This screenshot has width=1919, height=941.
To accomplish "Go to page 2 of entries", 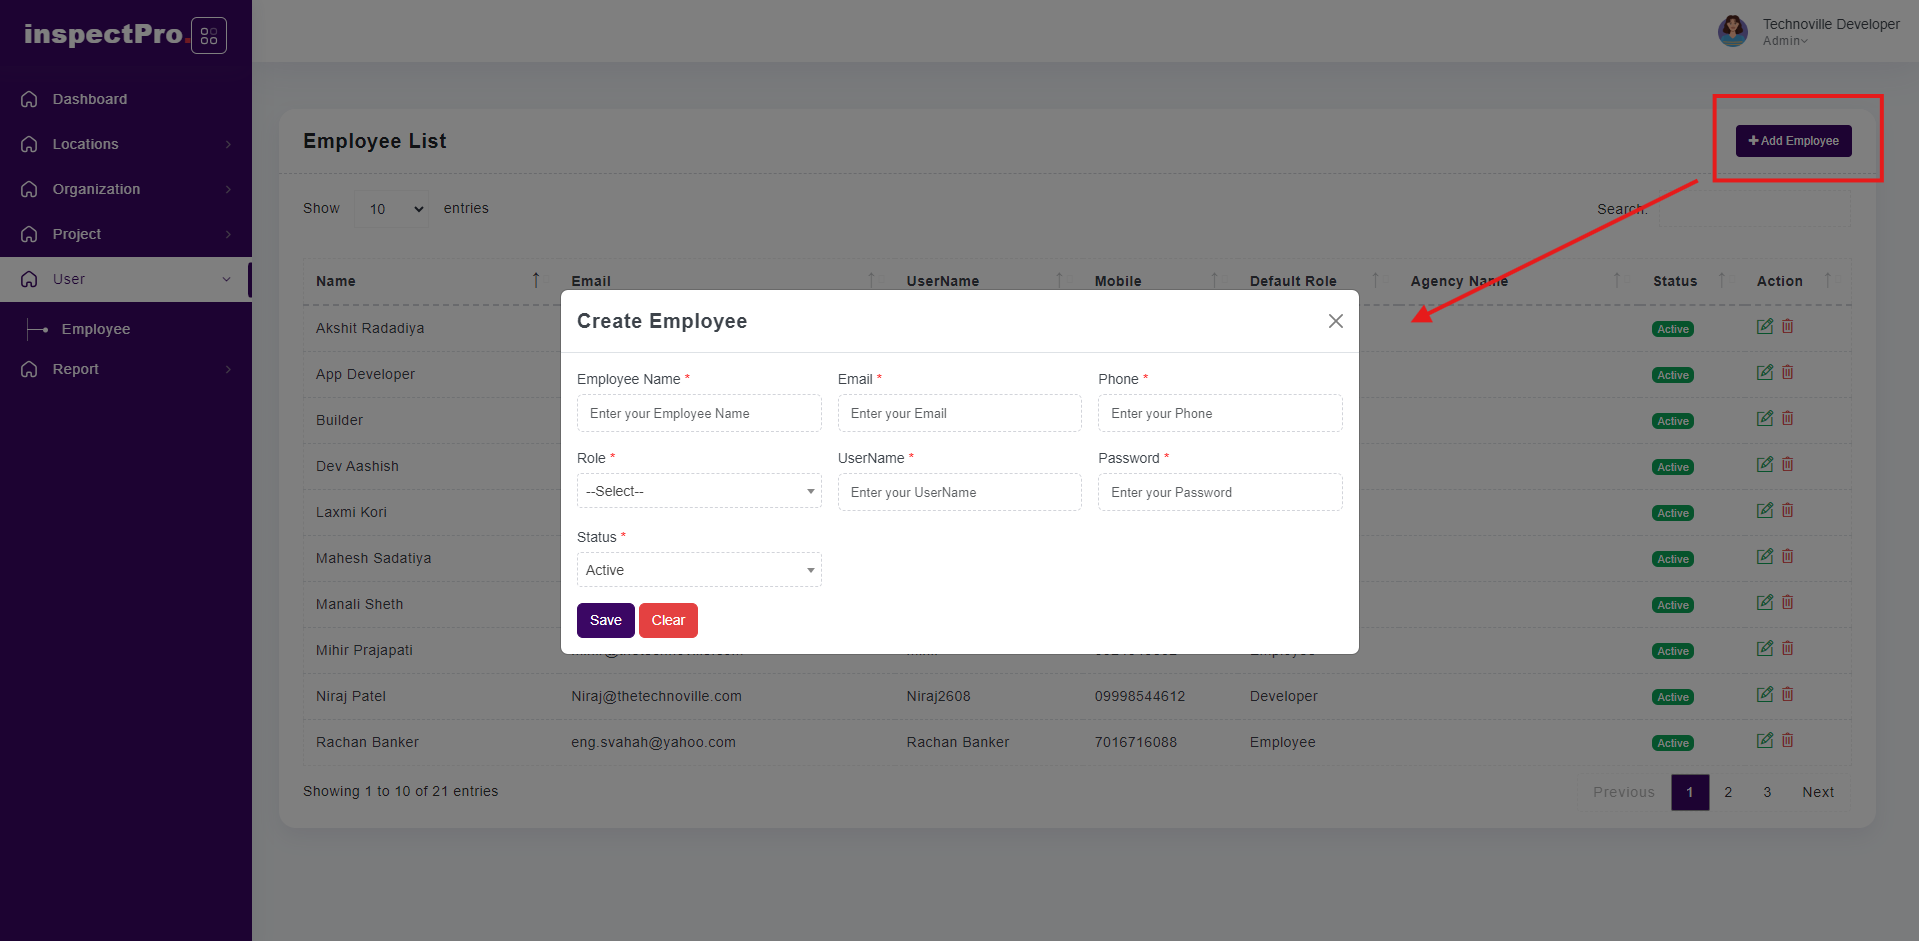I will tap(1728, 792).
